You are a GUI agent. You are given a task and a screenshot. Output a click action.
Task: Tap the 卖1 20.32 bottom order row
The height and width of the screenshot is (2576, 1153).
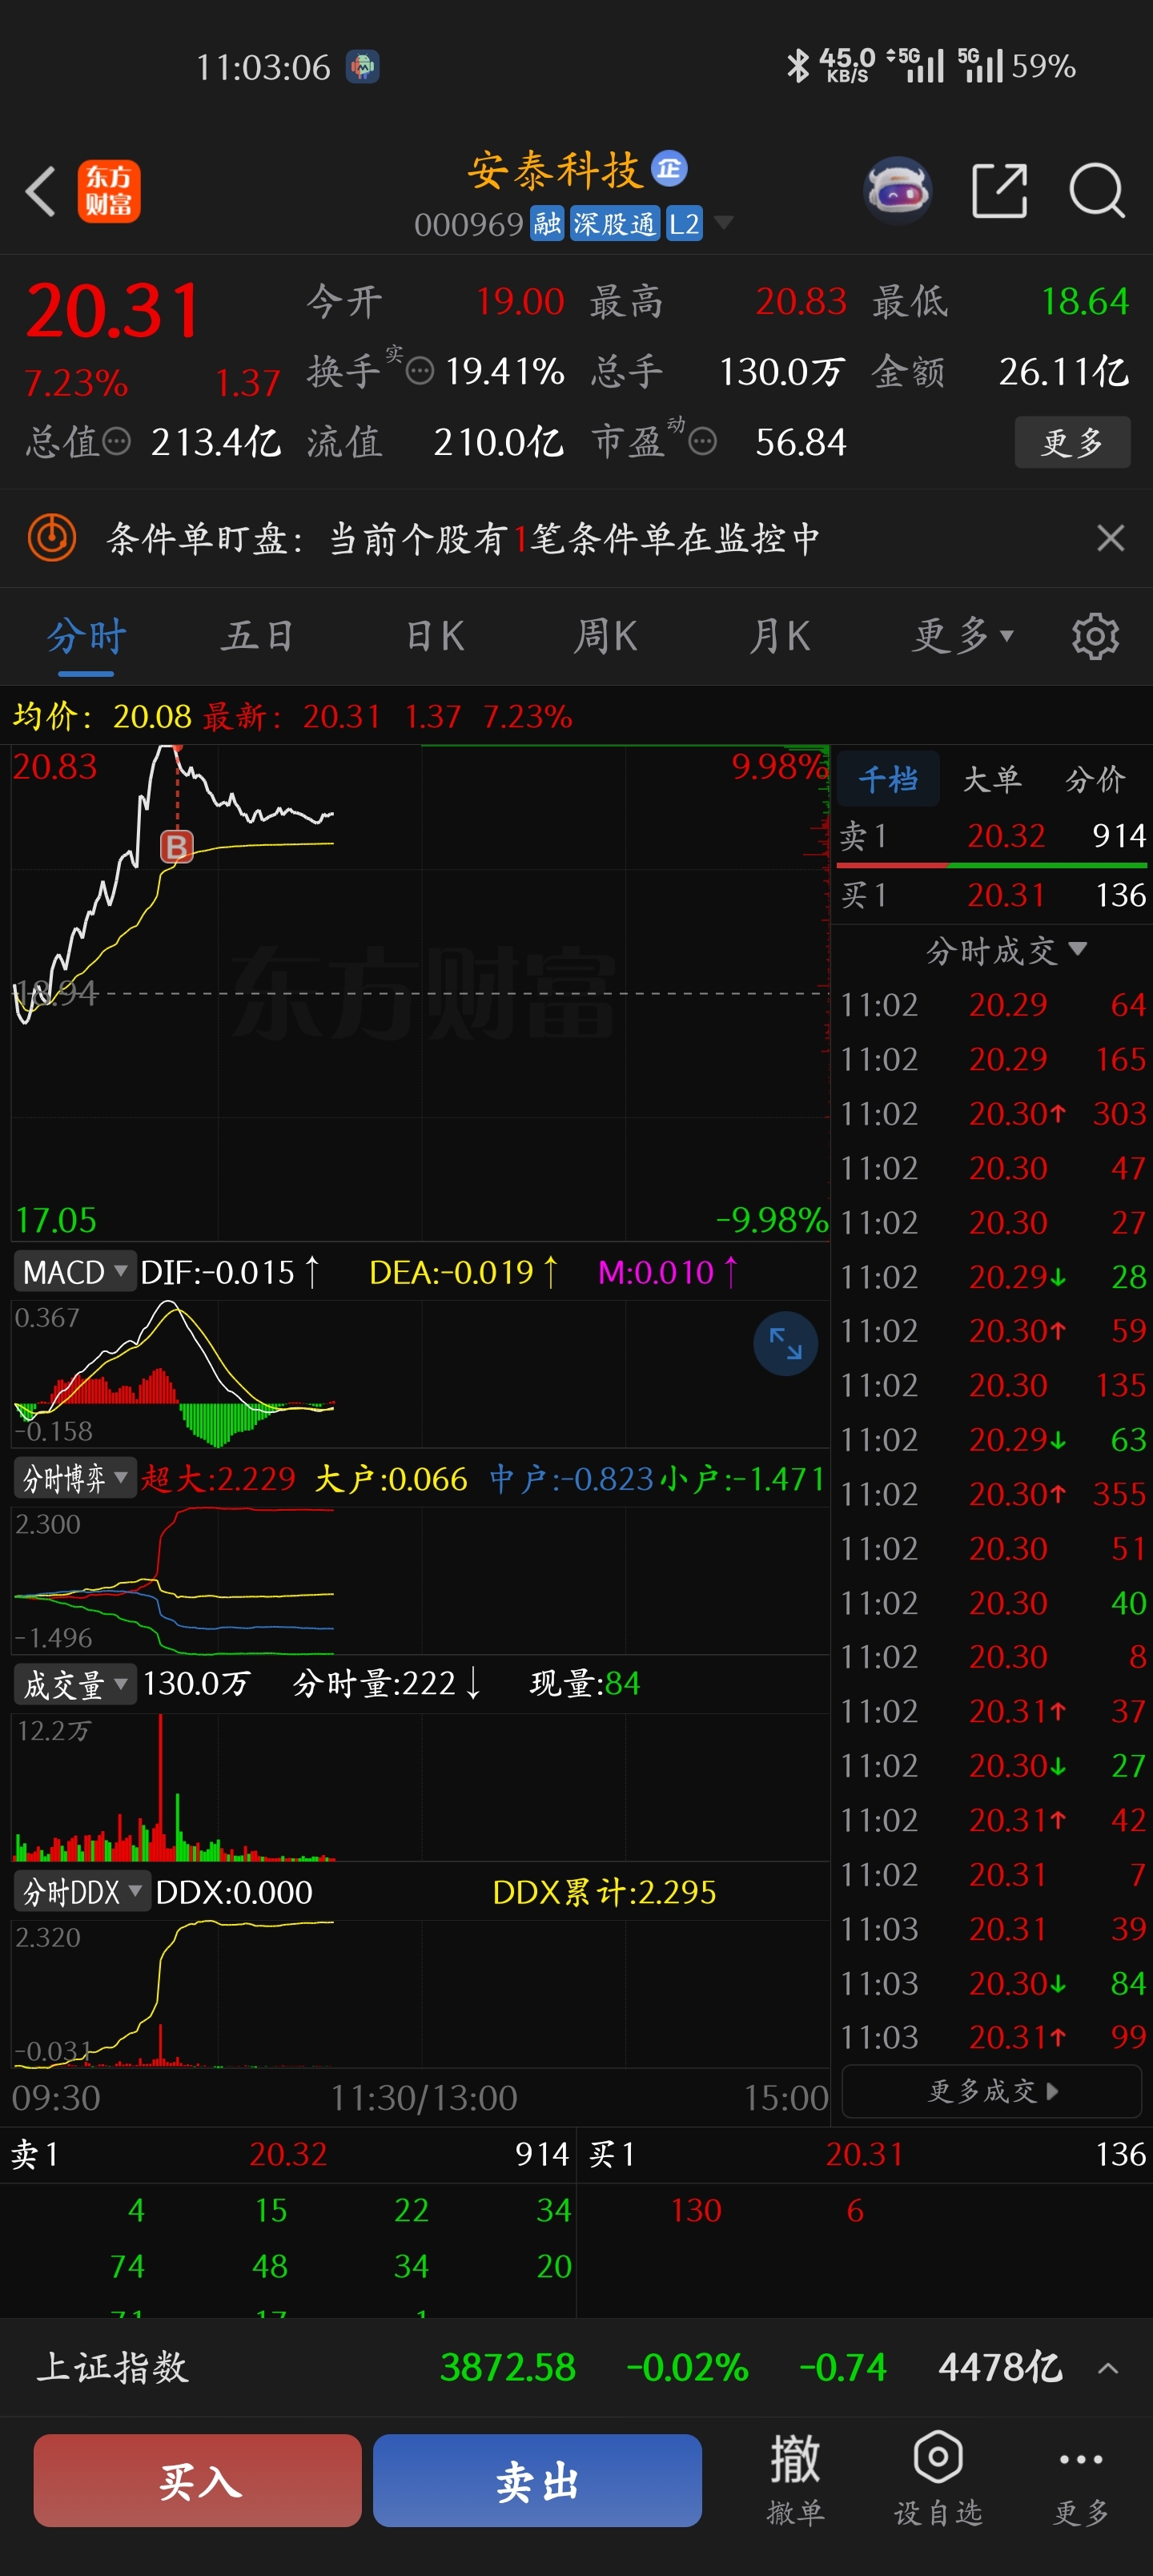click(288, 2154)
